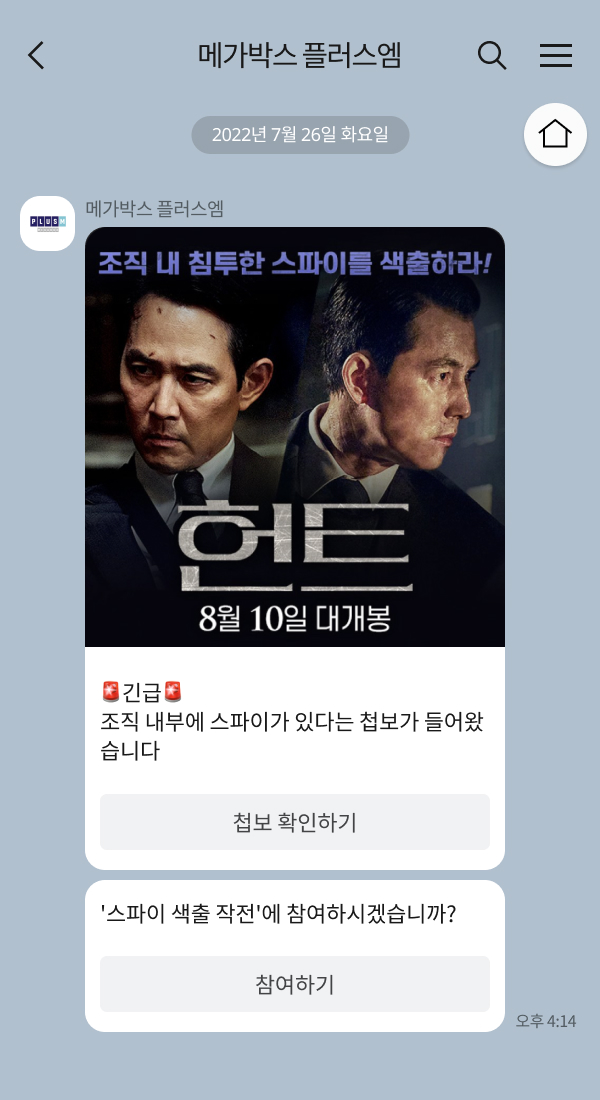Click the 참여하기 button
600x1100 pixels.
tap(295, 984)
